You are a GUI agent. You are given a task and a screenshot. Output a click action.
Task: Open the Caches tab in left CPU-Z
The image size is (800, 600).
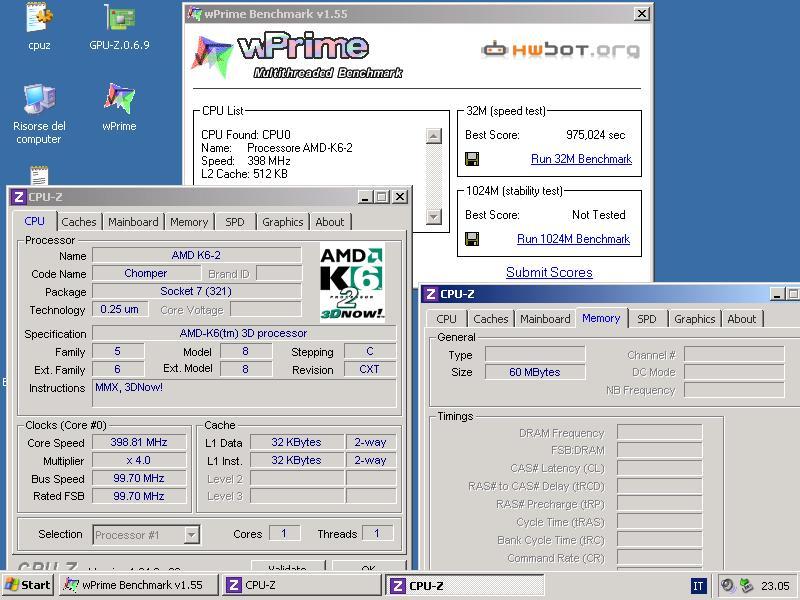coord(79,222)
